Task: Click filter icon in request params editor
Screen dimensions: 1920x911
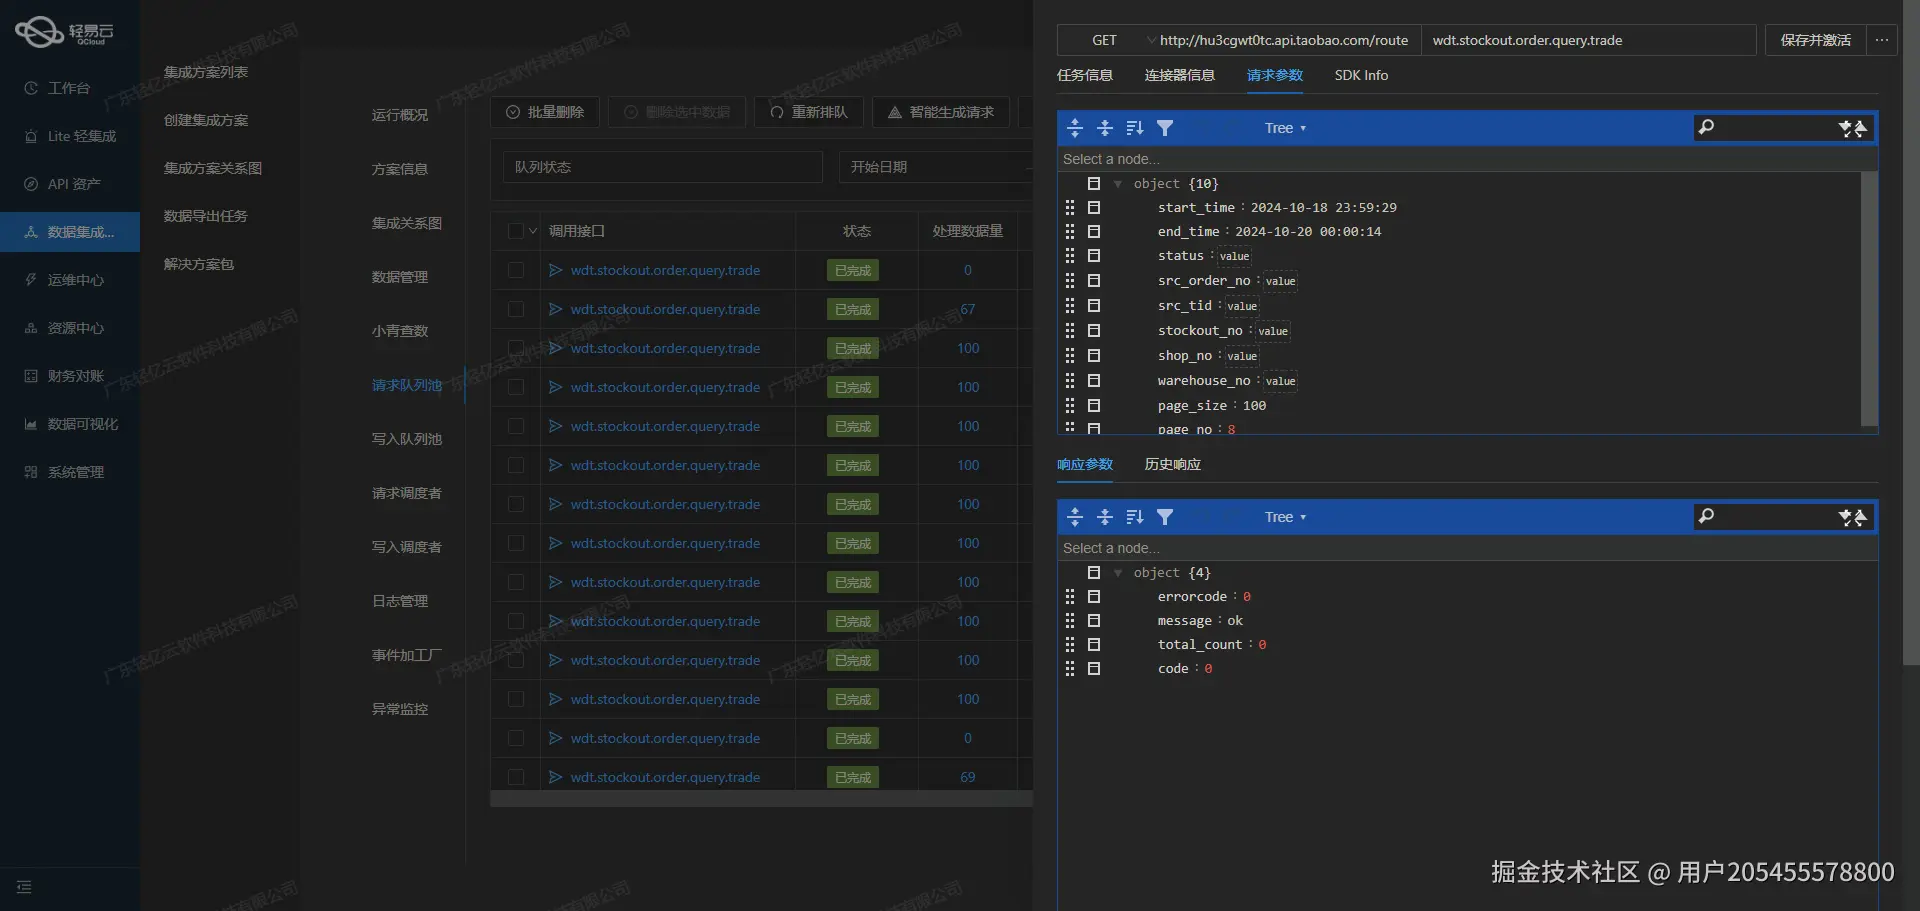Action: point(1165,128)
